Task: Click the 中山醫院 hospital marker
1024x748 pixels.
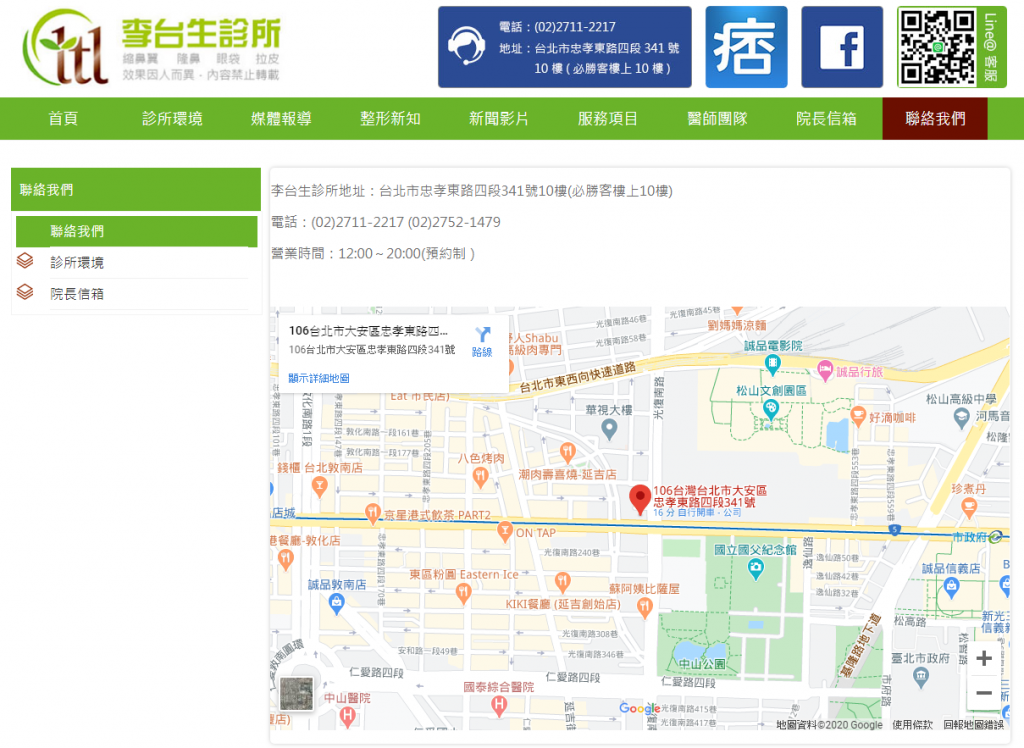Action: [x=347, y=717]
